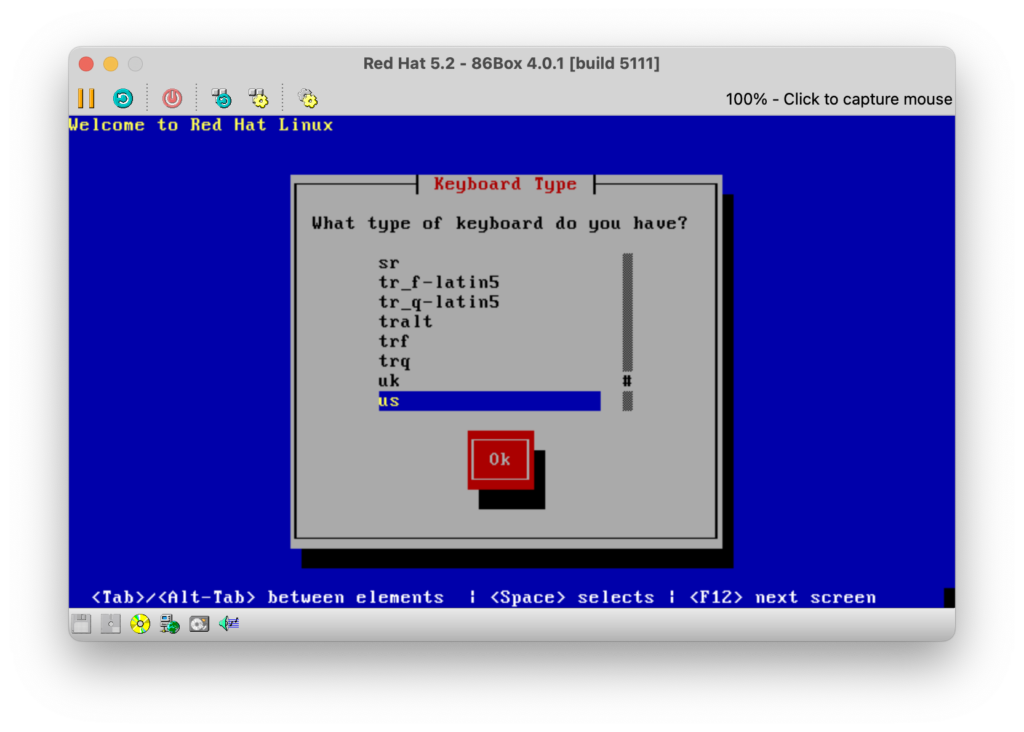Send Ctrl+Alt+Esc via toolbar icon
The width and height of the screenshot is (1024, 732).
(259, 99)
